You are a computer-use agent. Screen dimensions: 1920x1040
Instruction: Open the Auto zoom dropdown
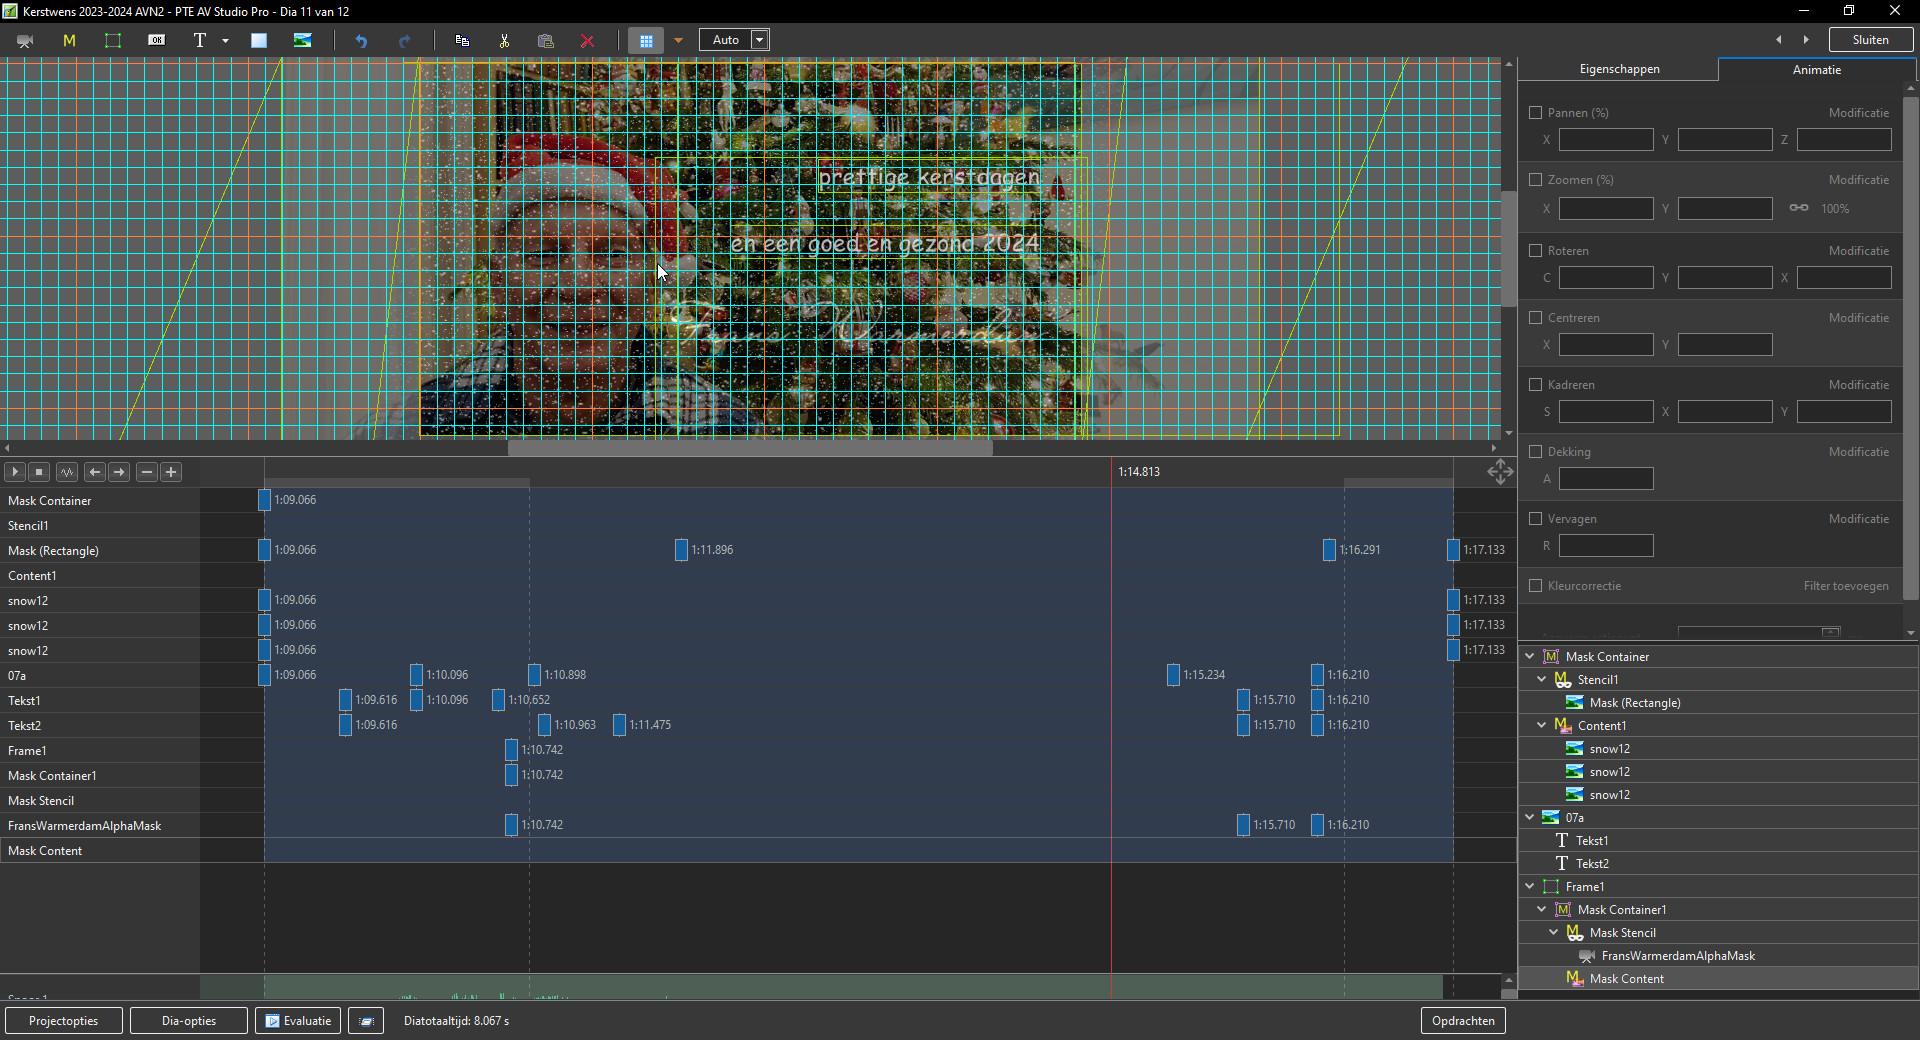tap(760, 40)
